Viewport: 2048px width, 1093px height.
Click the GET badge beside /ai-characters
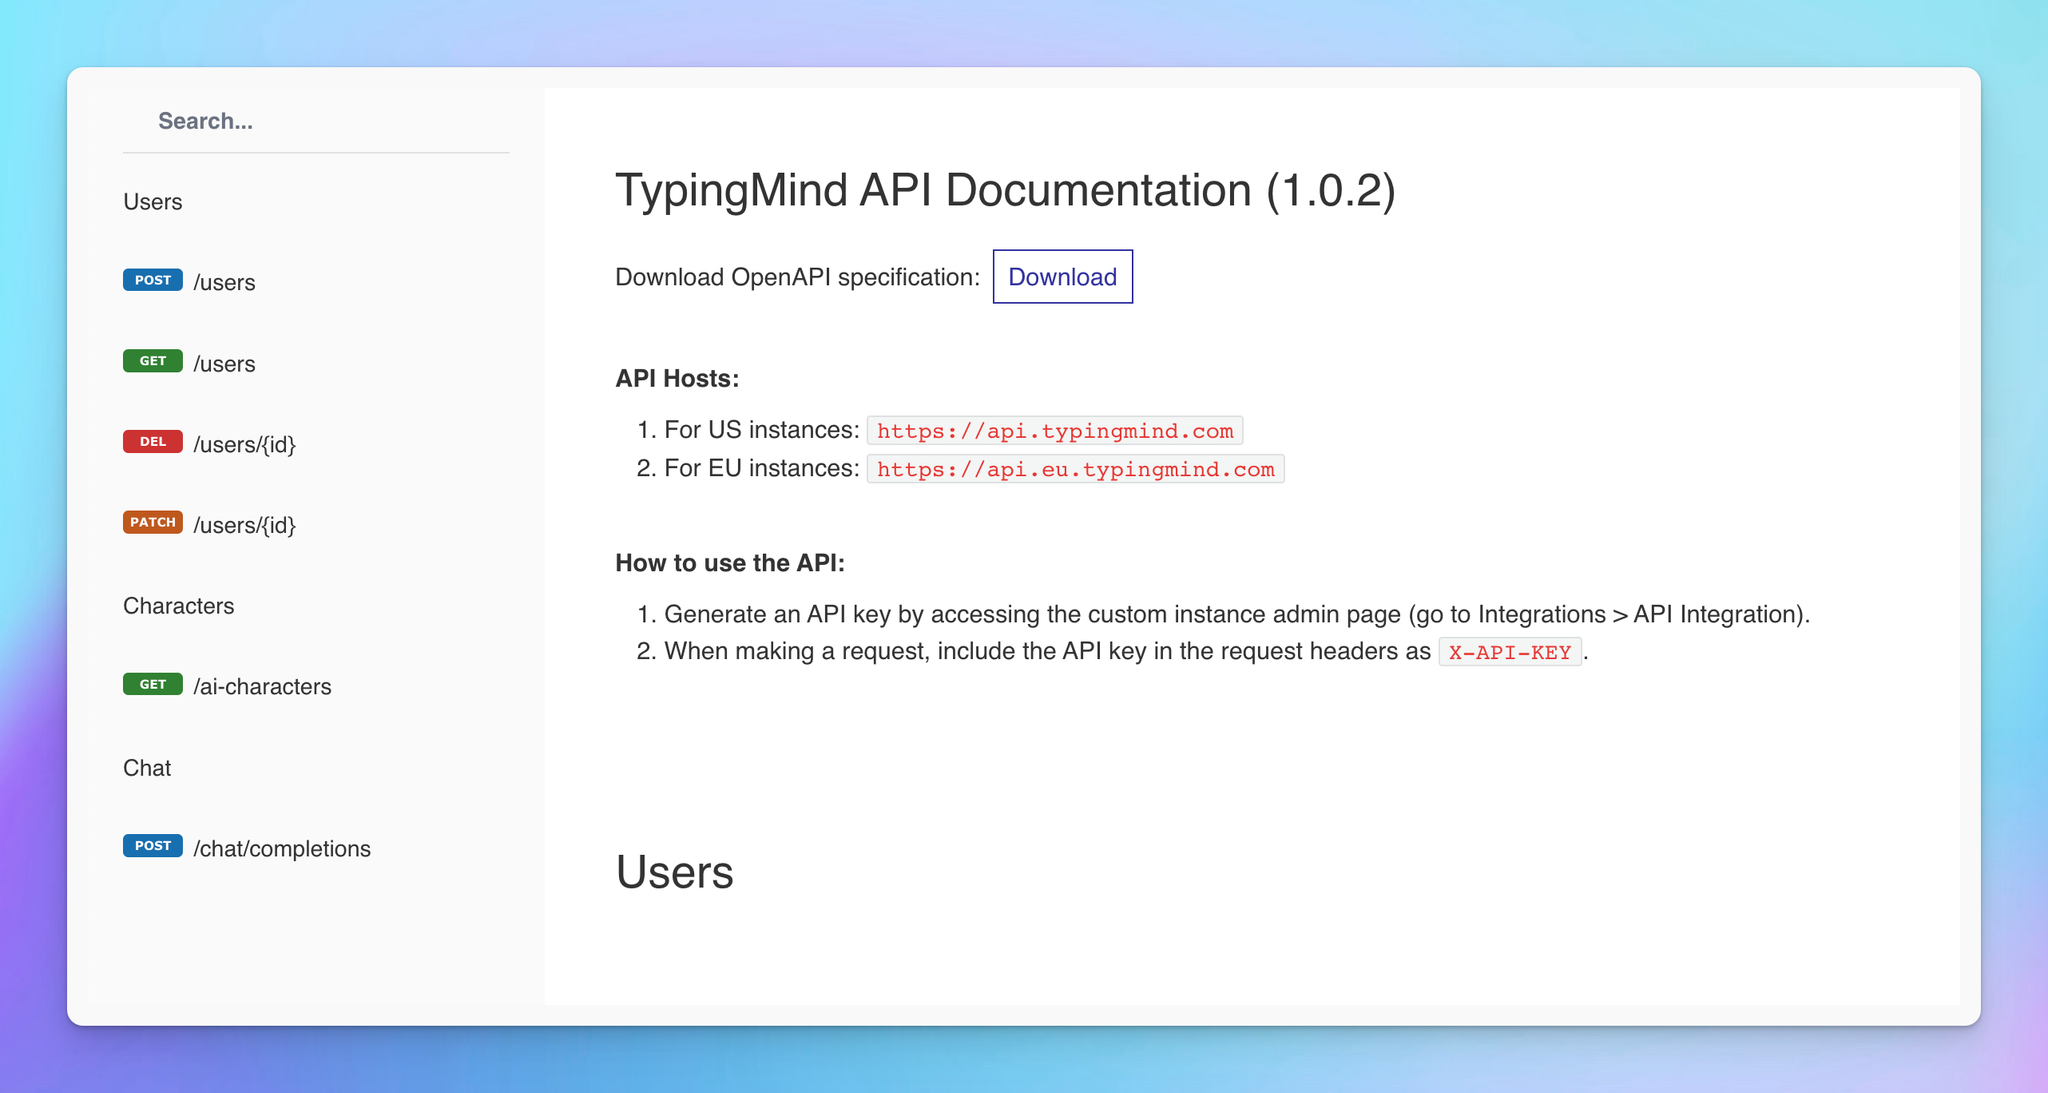[x=153, y=684]
